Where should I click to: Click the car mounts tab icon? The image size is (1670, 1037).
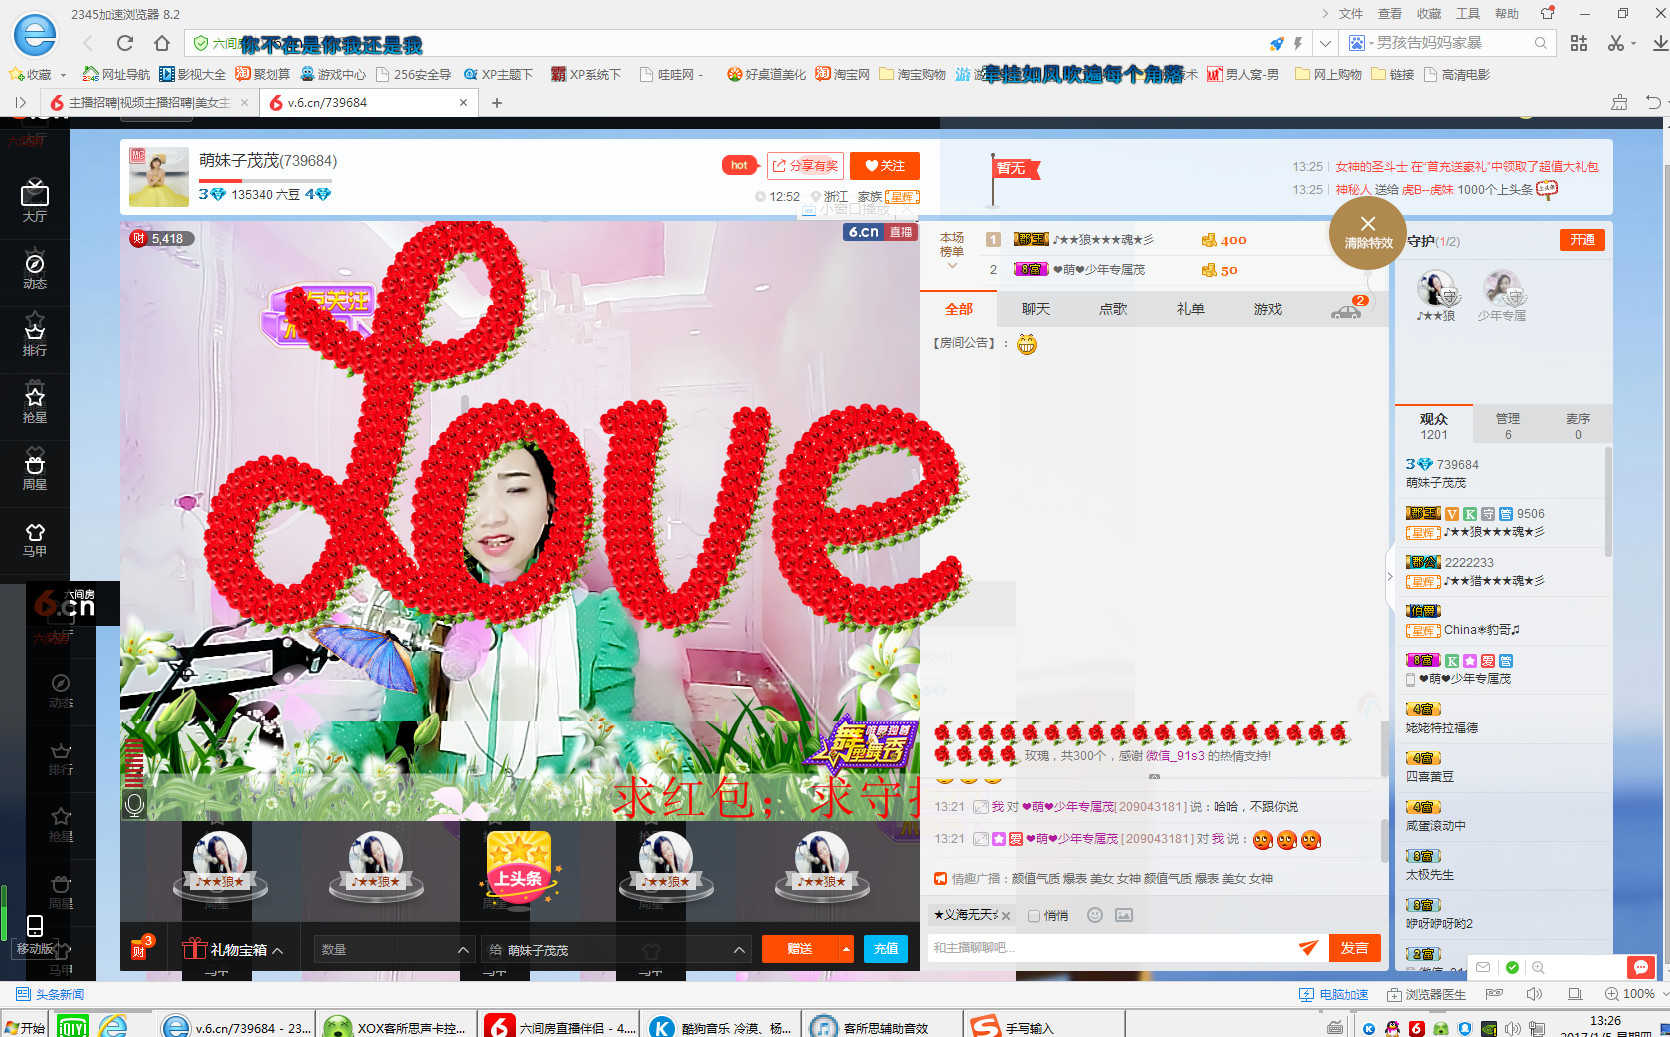(x=1346, y=311)
